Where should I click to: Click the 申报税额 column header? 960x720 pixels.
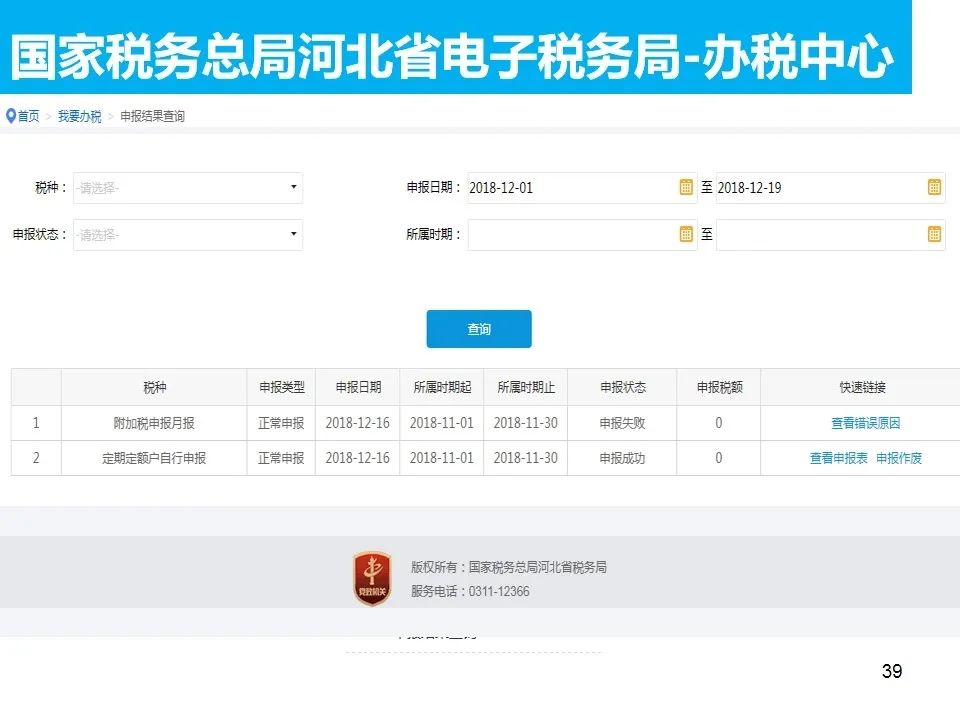point(719,387)
